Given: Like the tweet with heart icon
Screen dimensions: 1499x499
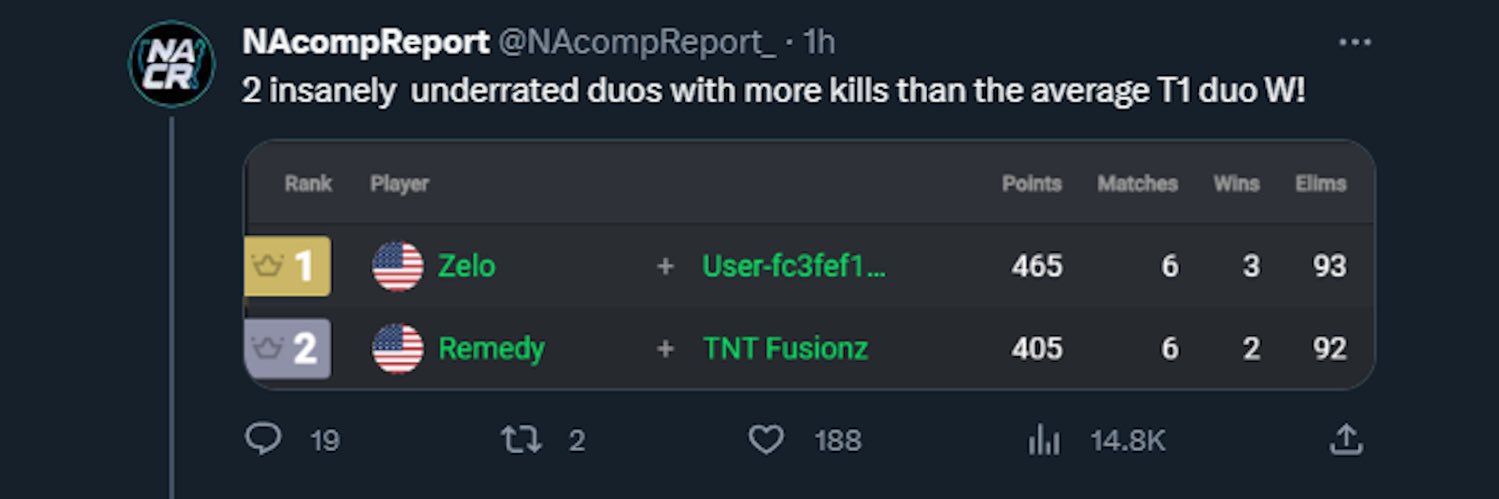Looking at the screenshot, I should point(766,440).
